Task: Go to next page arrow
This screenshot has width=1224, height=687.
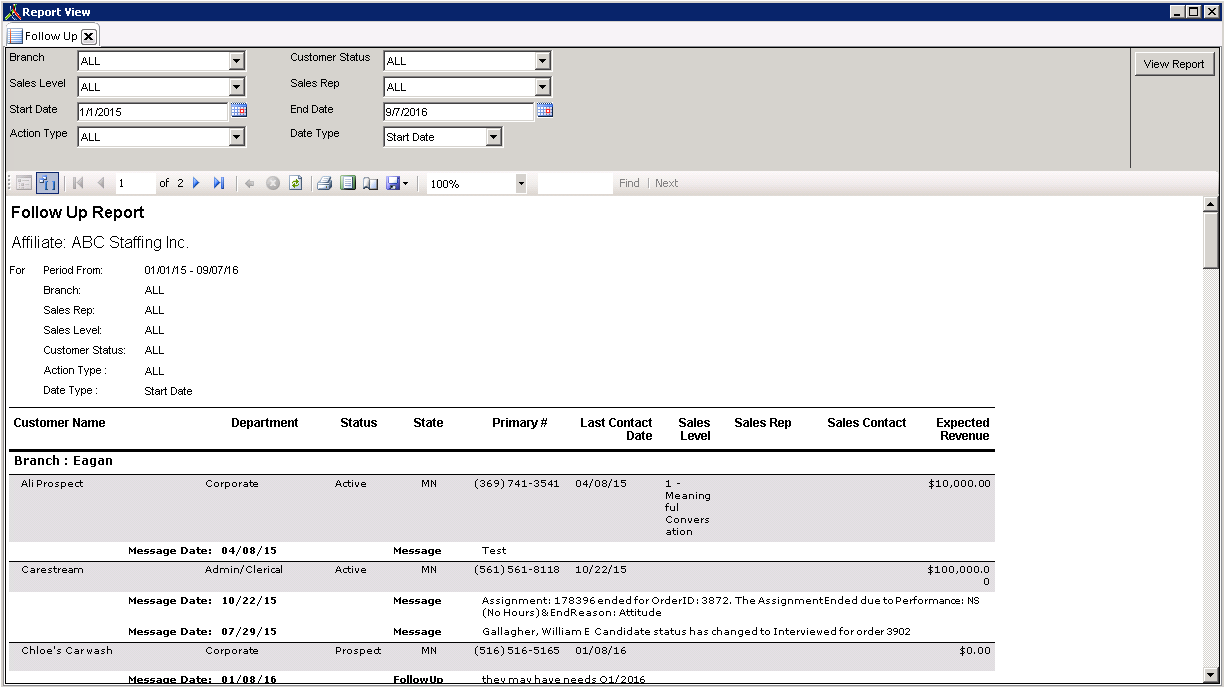Action: click(197, 183)
